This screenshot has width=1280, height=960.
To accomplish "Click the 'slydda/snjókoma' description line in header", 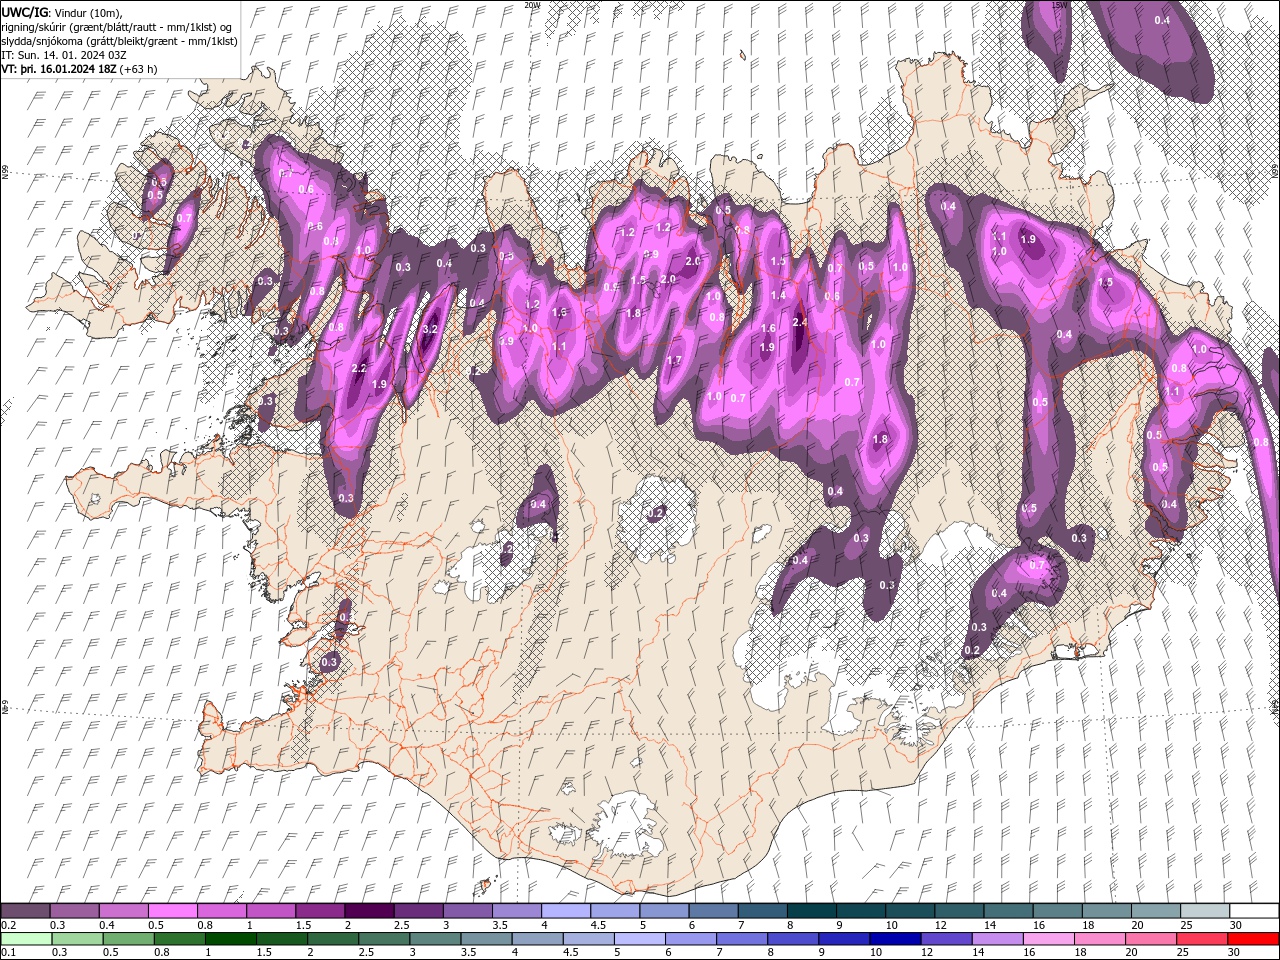I will pos(120,41).
